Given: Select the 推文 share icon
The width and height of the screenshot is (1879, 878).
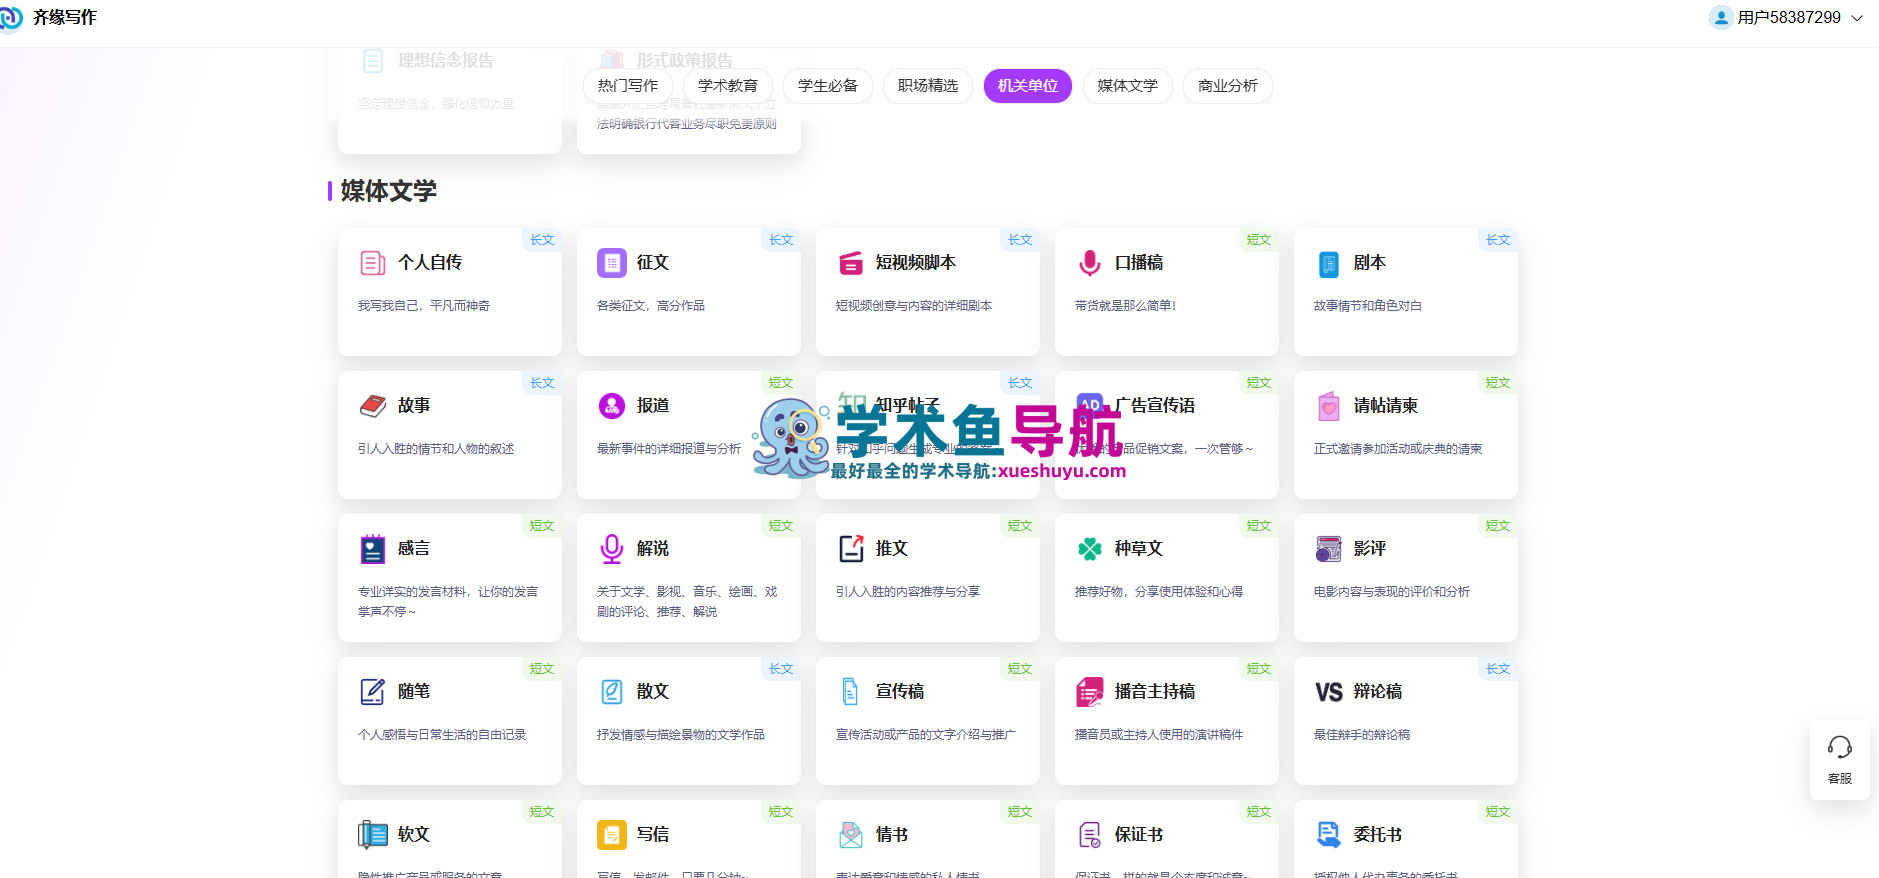Looking at the screenshot, I should 850,549.
